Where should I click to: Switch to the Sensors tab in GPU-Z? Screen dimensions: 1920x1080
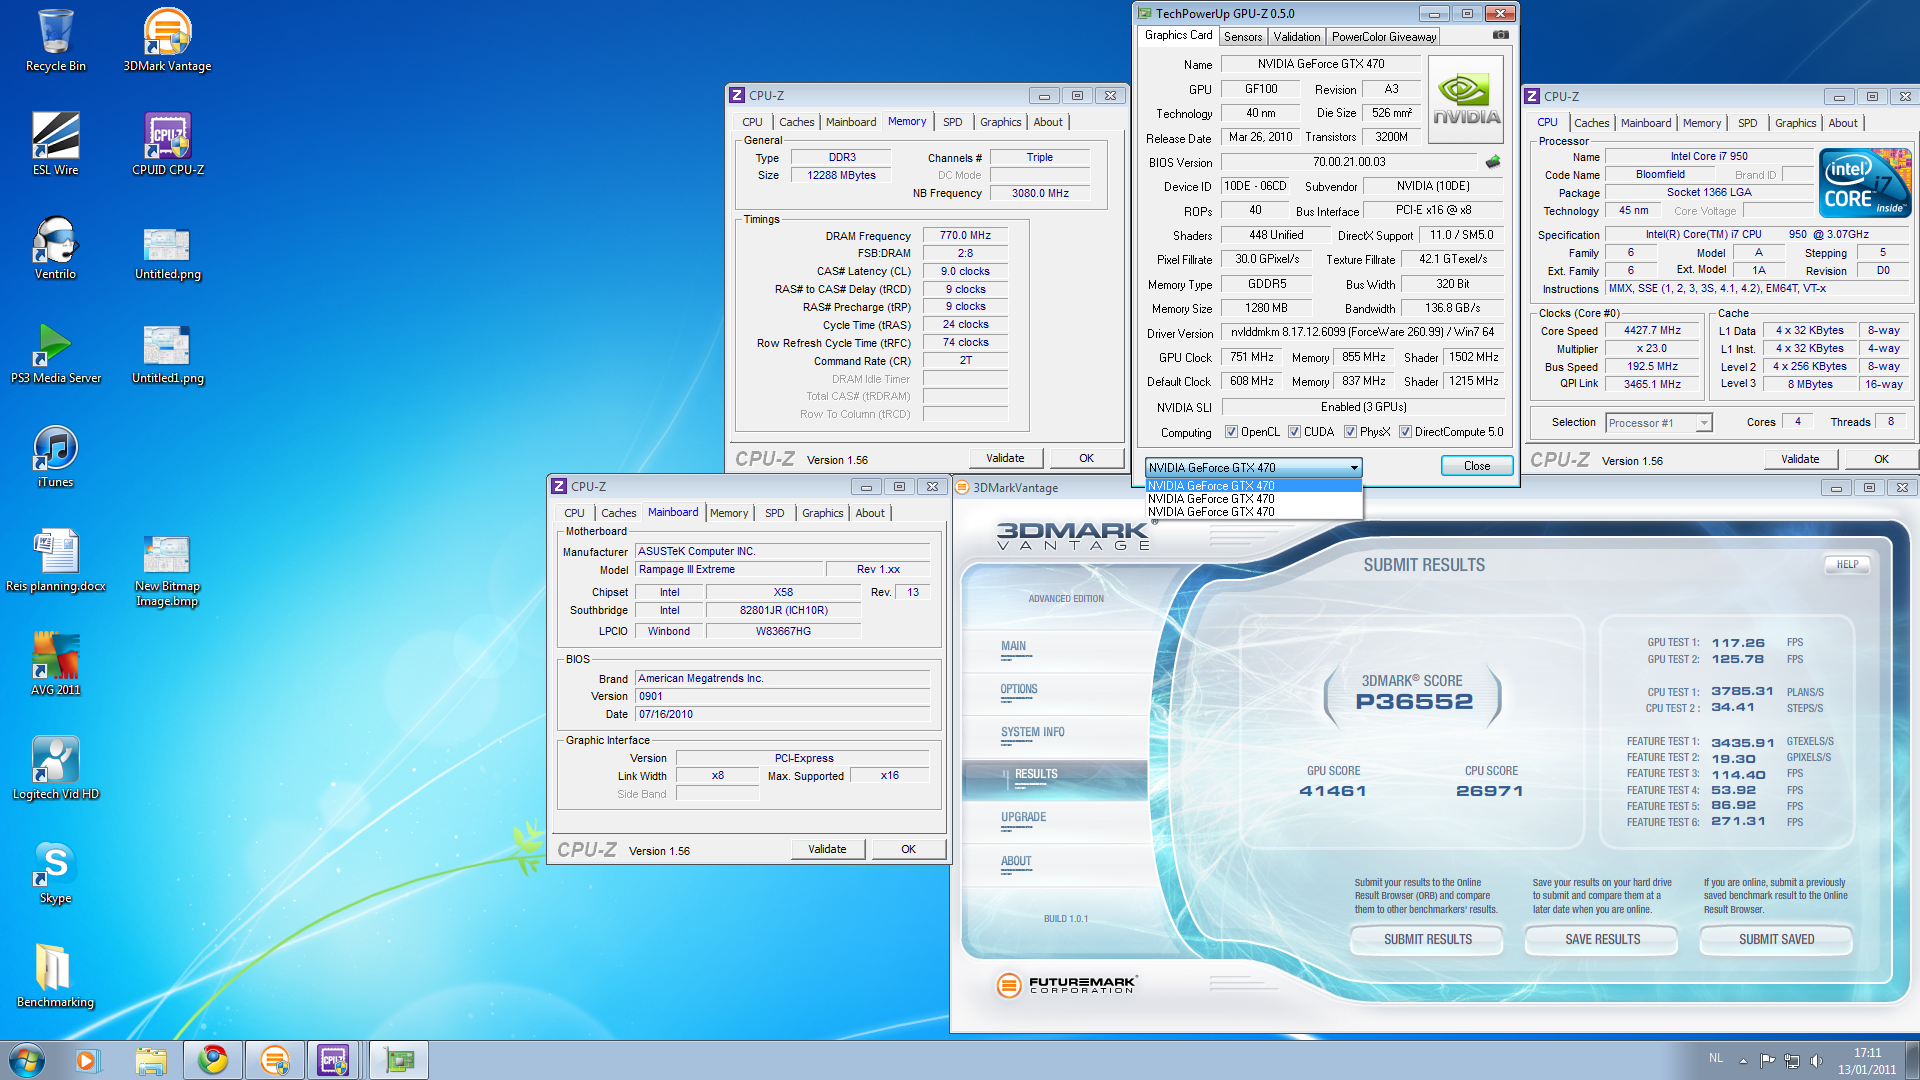[1243, 37]
